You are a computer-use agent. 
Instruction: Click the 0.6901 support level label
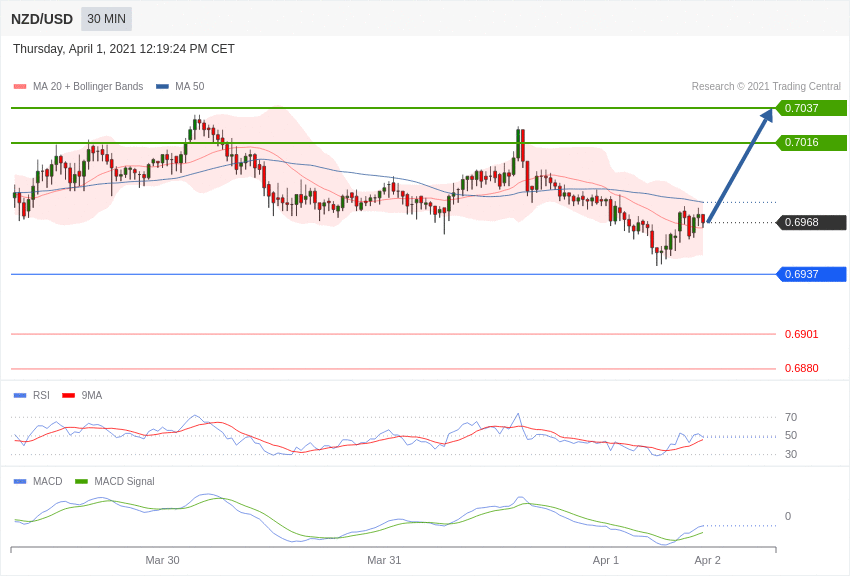tap(801, 334)
